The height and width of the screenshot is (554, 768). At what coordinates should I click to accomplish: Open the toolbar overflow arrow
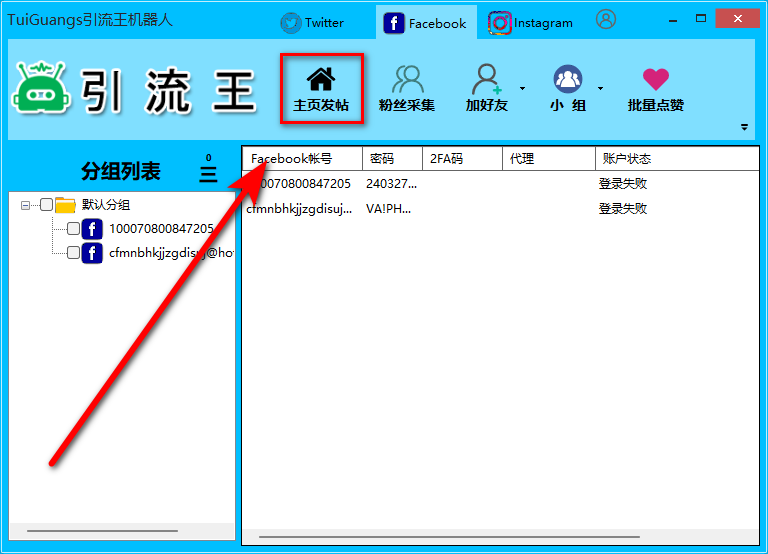coord(744,127)
